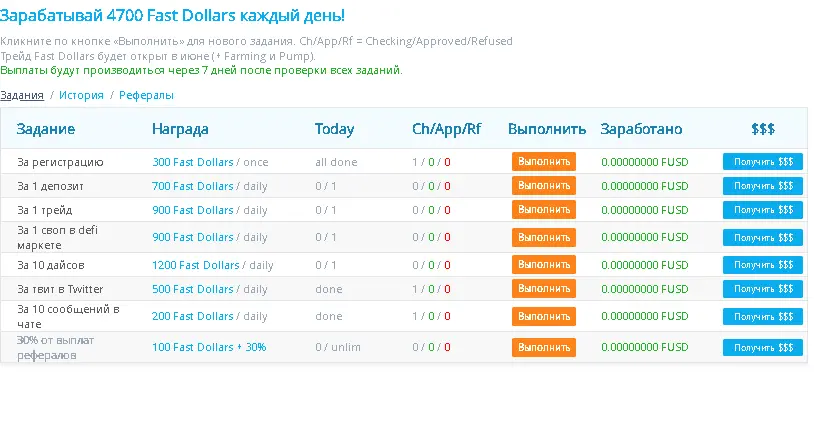Open the Задания tab
This screenshot has width=814, height=422.
22,95
